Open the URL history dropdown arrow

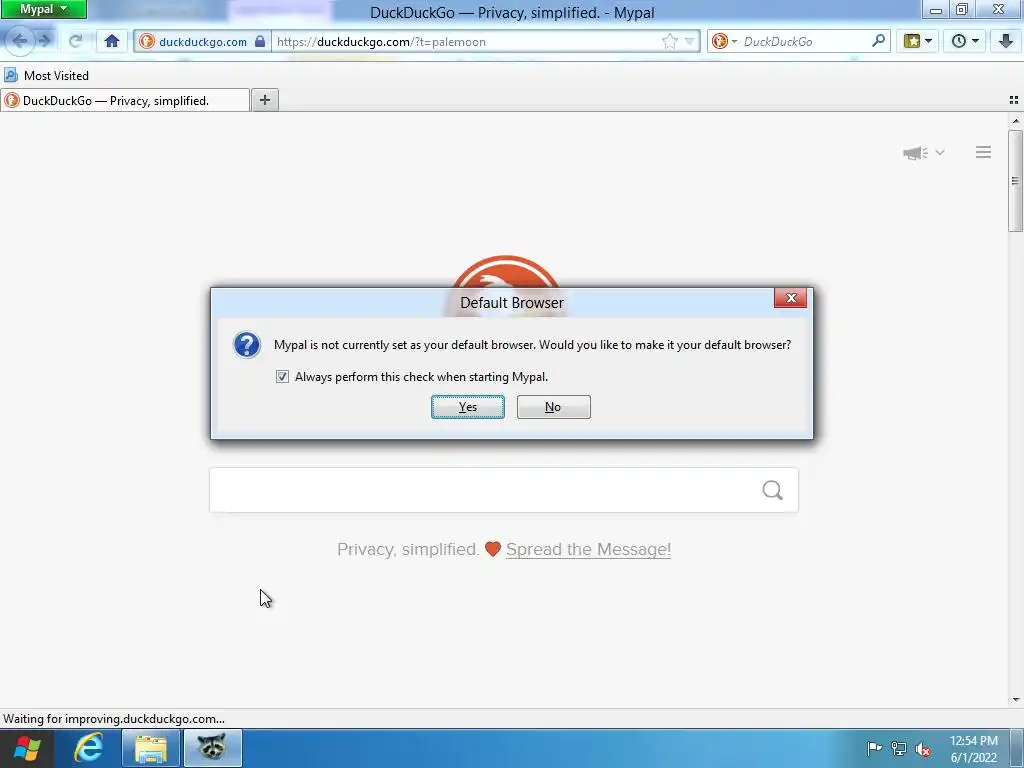click(689, 42)
